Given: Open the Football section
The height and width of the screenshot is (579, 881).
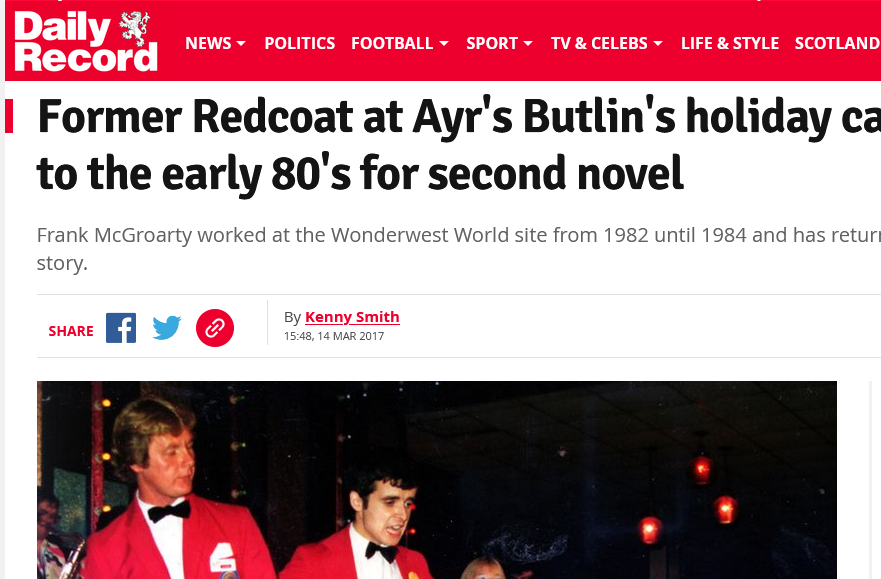Looking at the screenshot, I should (x=392, y=43).
